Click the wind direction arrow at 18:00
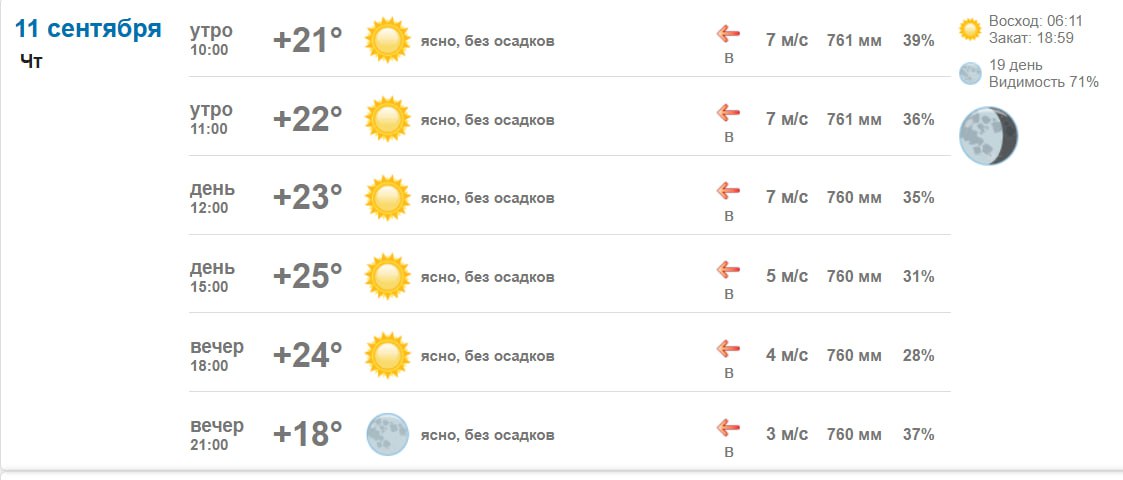The image size is (1123, 480). coord(728,349)
